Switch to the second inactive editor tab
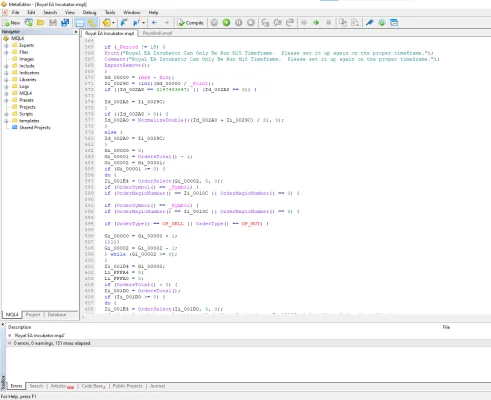 tap(157, 33)
